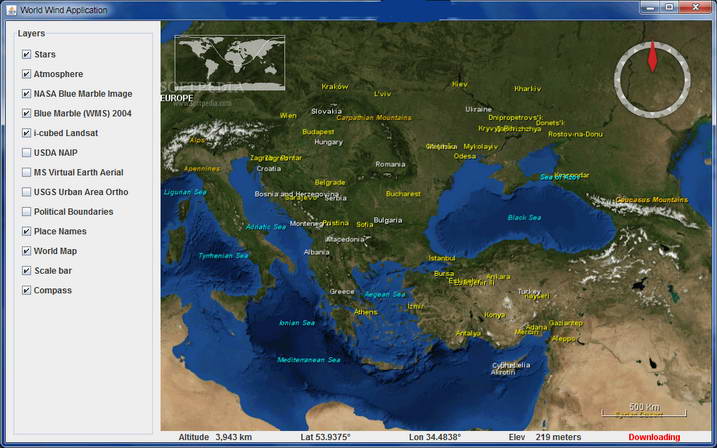Click the Ligurian Sea label
This screenshot has width=717, height=448.
(x=185, y=192)
